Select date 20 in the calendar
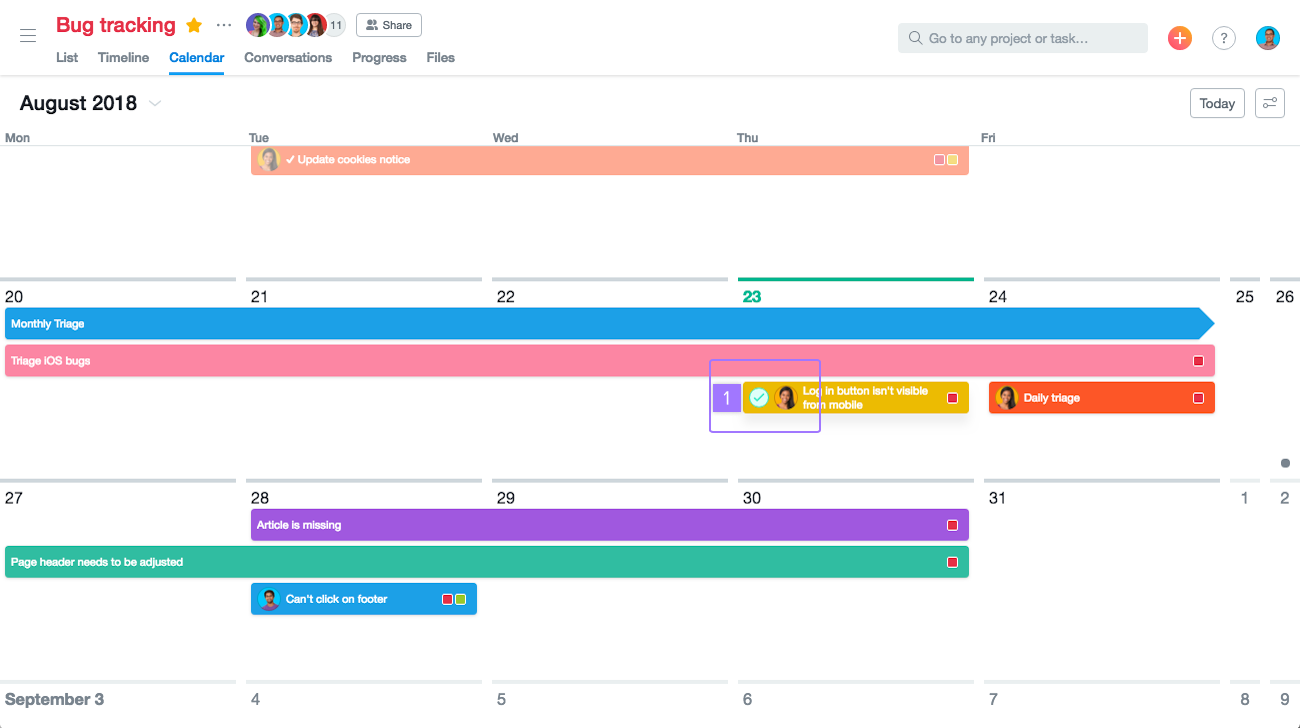Viewport: 1300px width, 728px height. click(x=14, y=297)
